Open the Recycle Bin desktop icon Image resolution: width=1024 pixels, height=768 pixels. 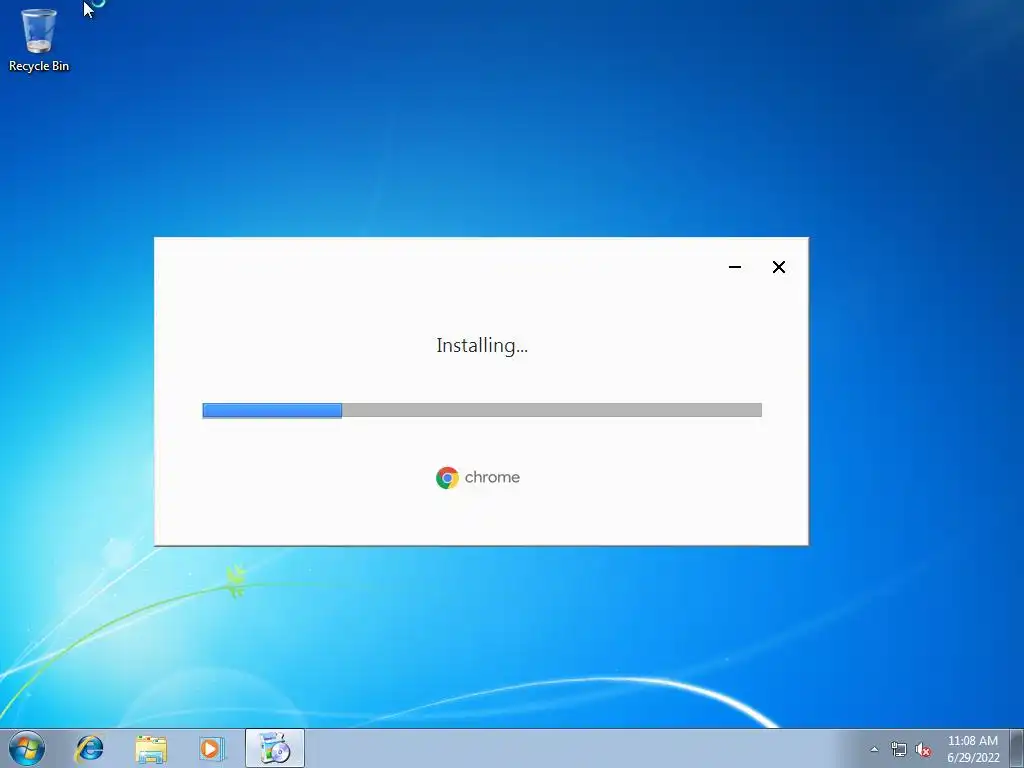coord(39,40)
